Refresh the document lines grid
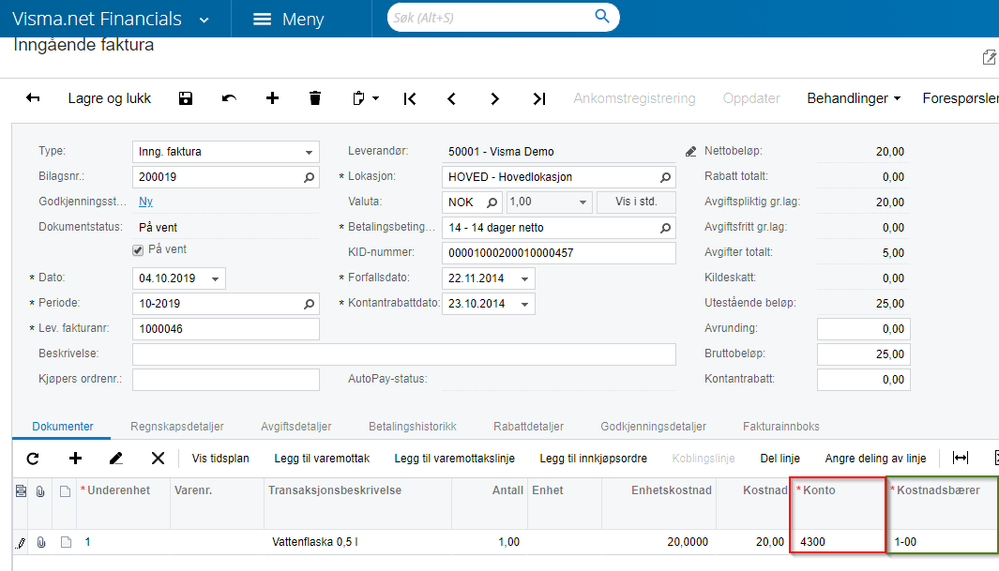The image size is (999, 571). pos(32,458)
